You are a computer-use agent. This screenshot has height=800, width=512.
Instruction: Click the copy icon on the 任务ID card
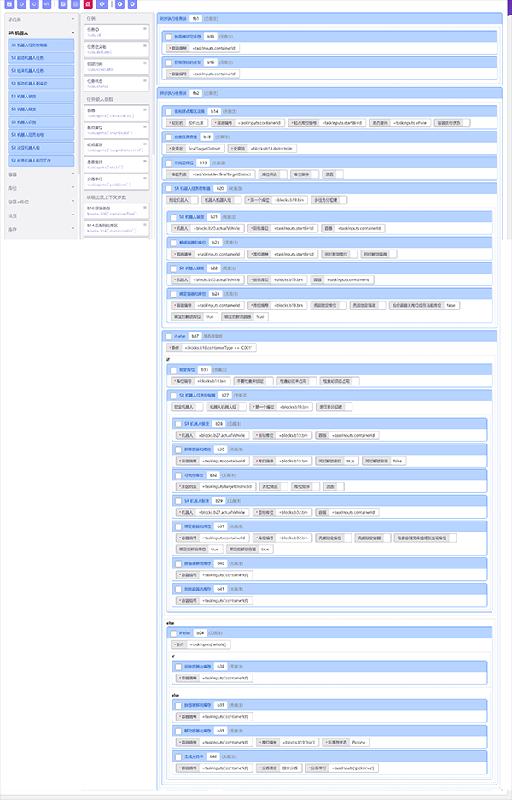(x=145, y=29)
